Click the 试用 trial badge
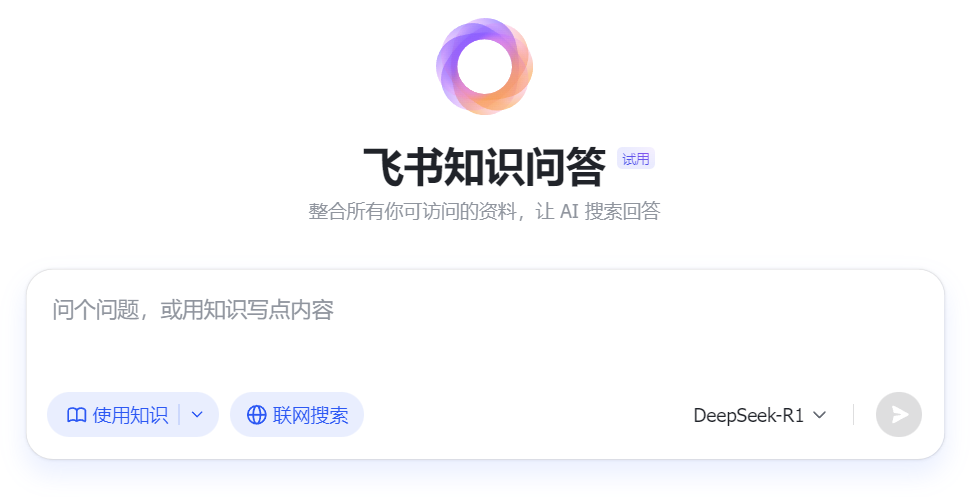The height and width of the screenshot is (497, 970). (x=635, y=159)
